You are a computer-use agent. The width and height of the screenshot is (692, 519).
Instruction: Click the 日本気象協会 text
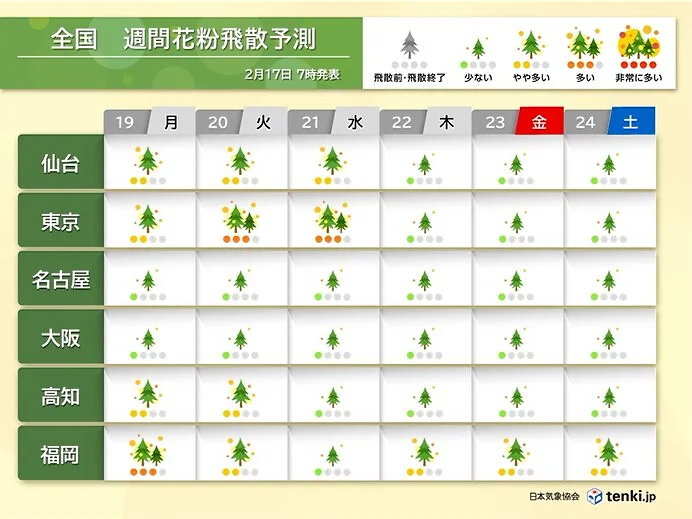pyautogui.click(x=554, y=496)
